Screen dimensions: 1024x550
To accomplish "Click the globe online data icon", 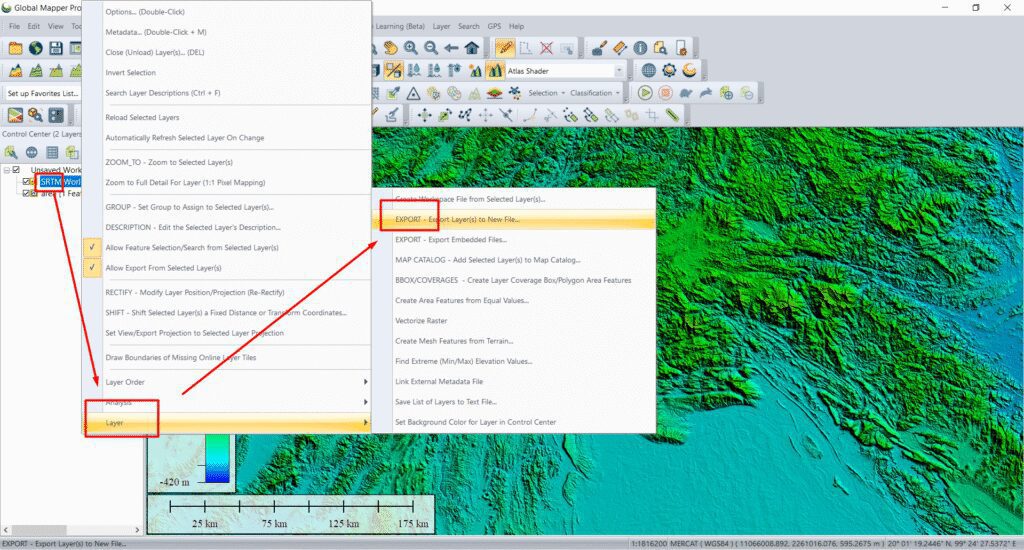I will click(x=36, y=48).
